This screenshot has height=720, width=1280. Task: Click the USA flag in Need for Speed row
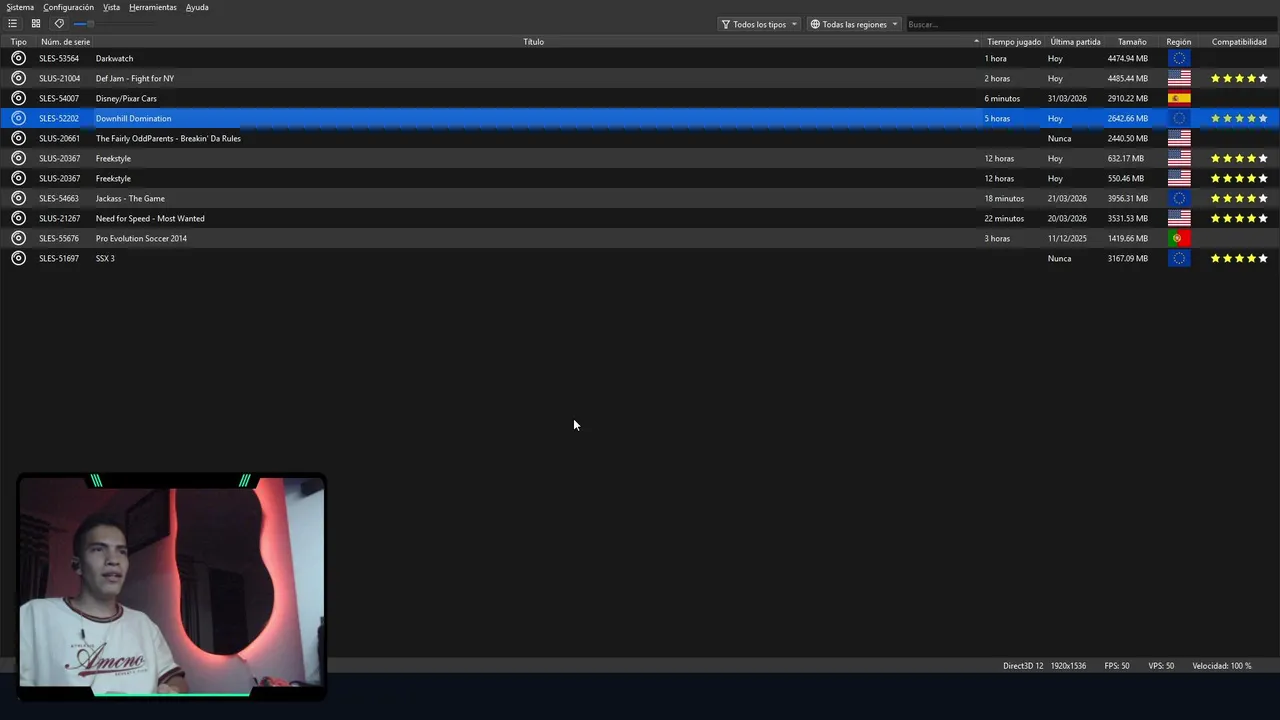(1179, 218)
